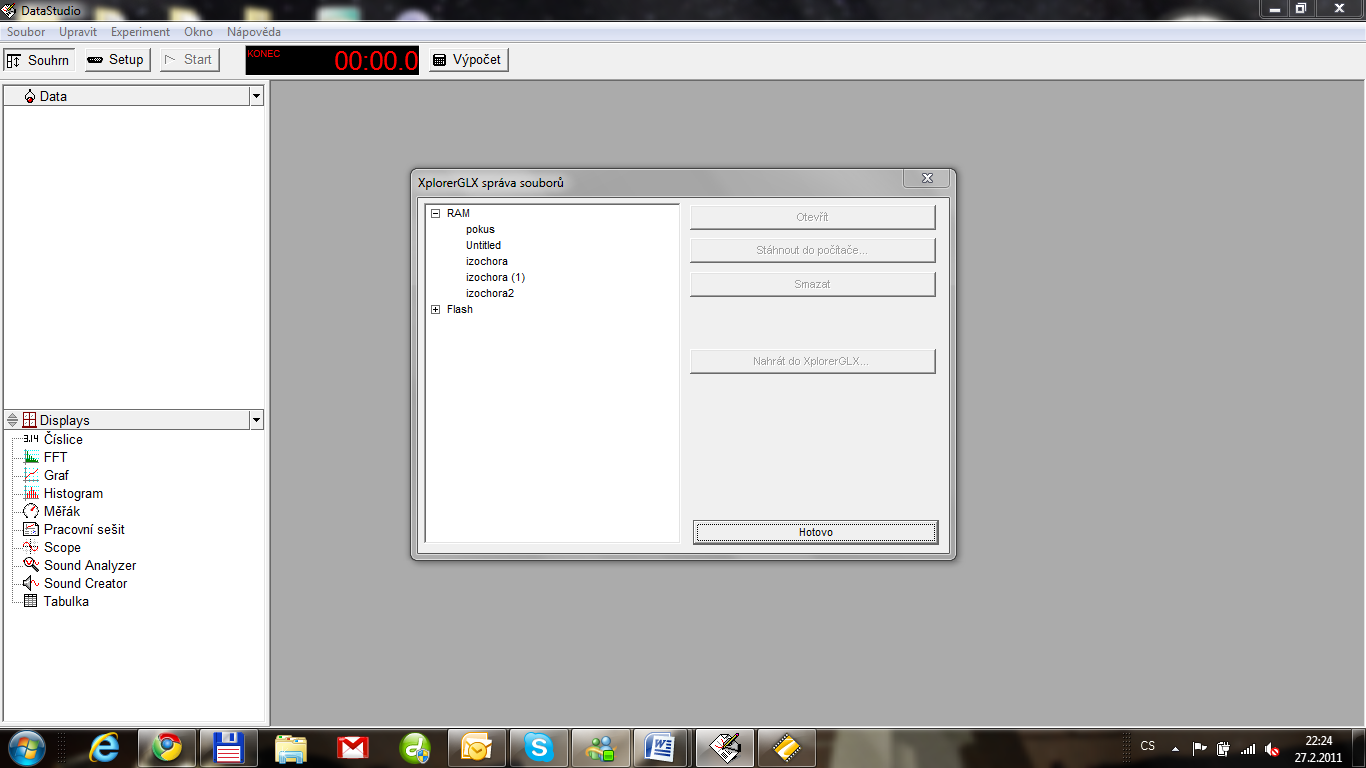
Task: Open Windows Start menu orb
Action: point(26,747)
